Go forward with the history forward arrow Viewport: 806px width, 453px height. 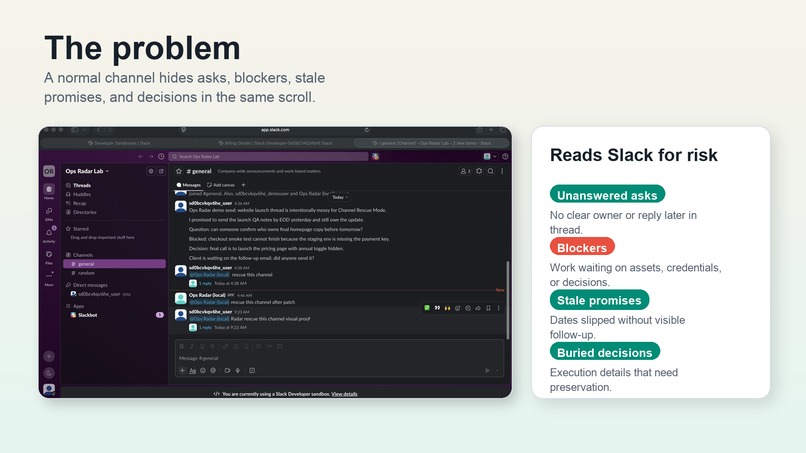point(151,156)
